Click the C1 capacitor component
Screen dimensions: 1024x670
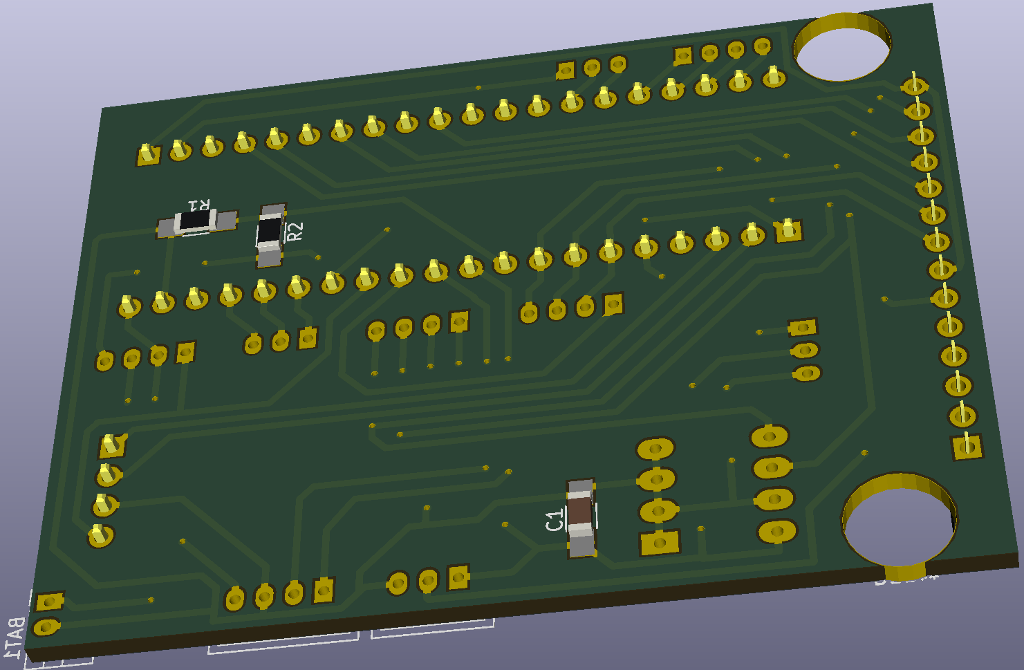581,517
